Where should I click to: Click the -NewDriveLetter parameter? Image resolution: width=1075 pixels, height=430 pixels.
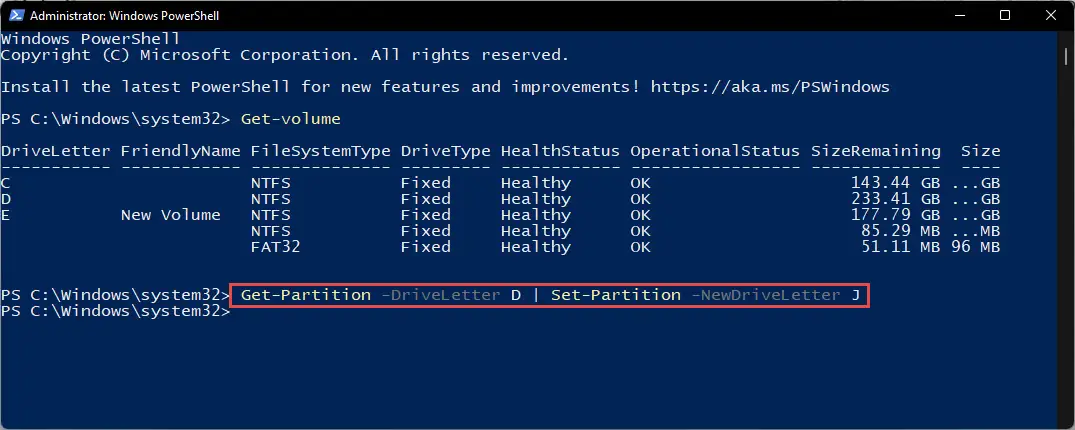766,295
